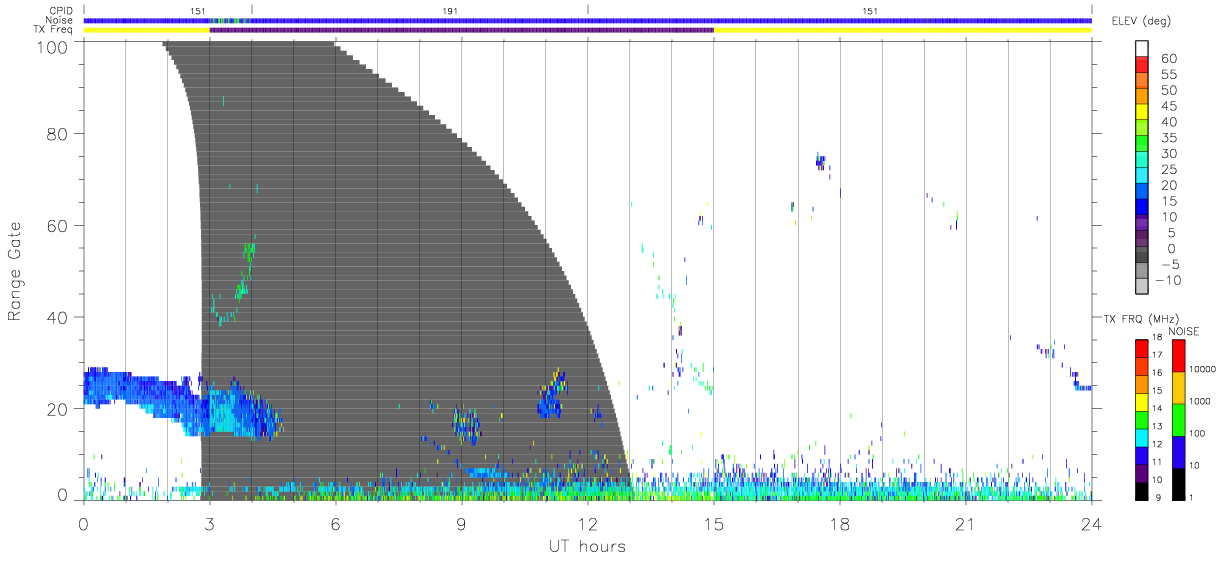The image size is (1228, 567).
Task: Select the green segment of NOISE color bar
Action: 1181,420
